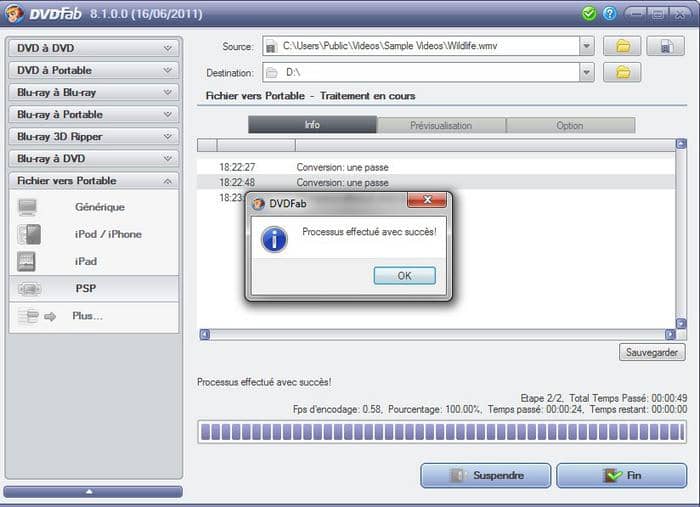
Task: Switch to the Prévisualisation tab
Action: pos(441,125)
